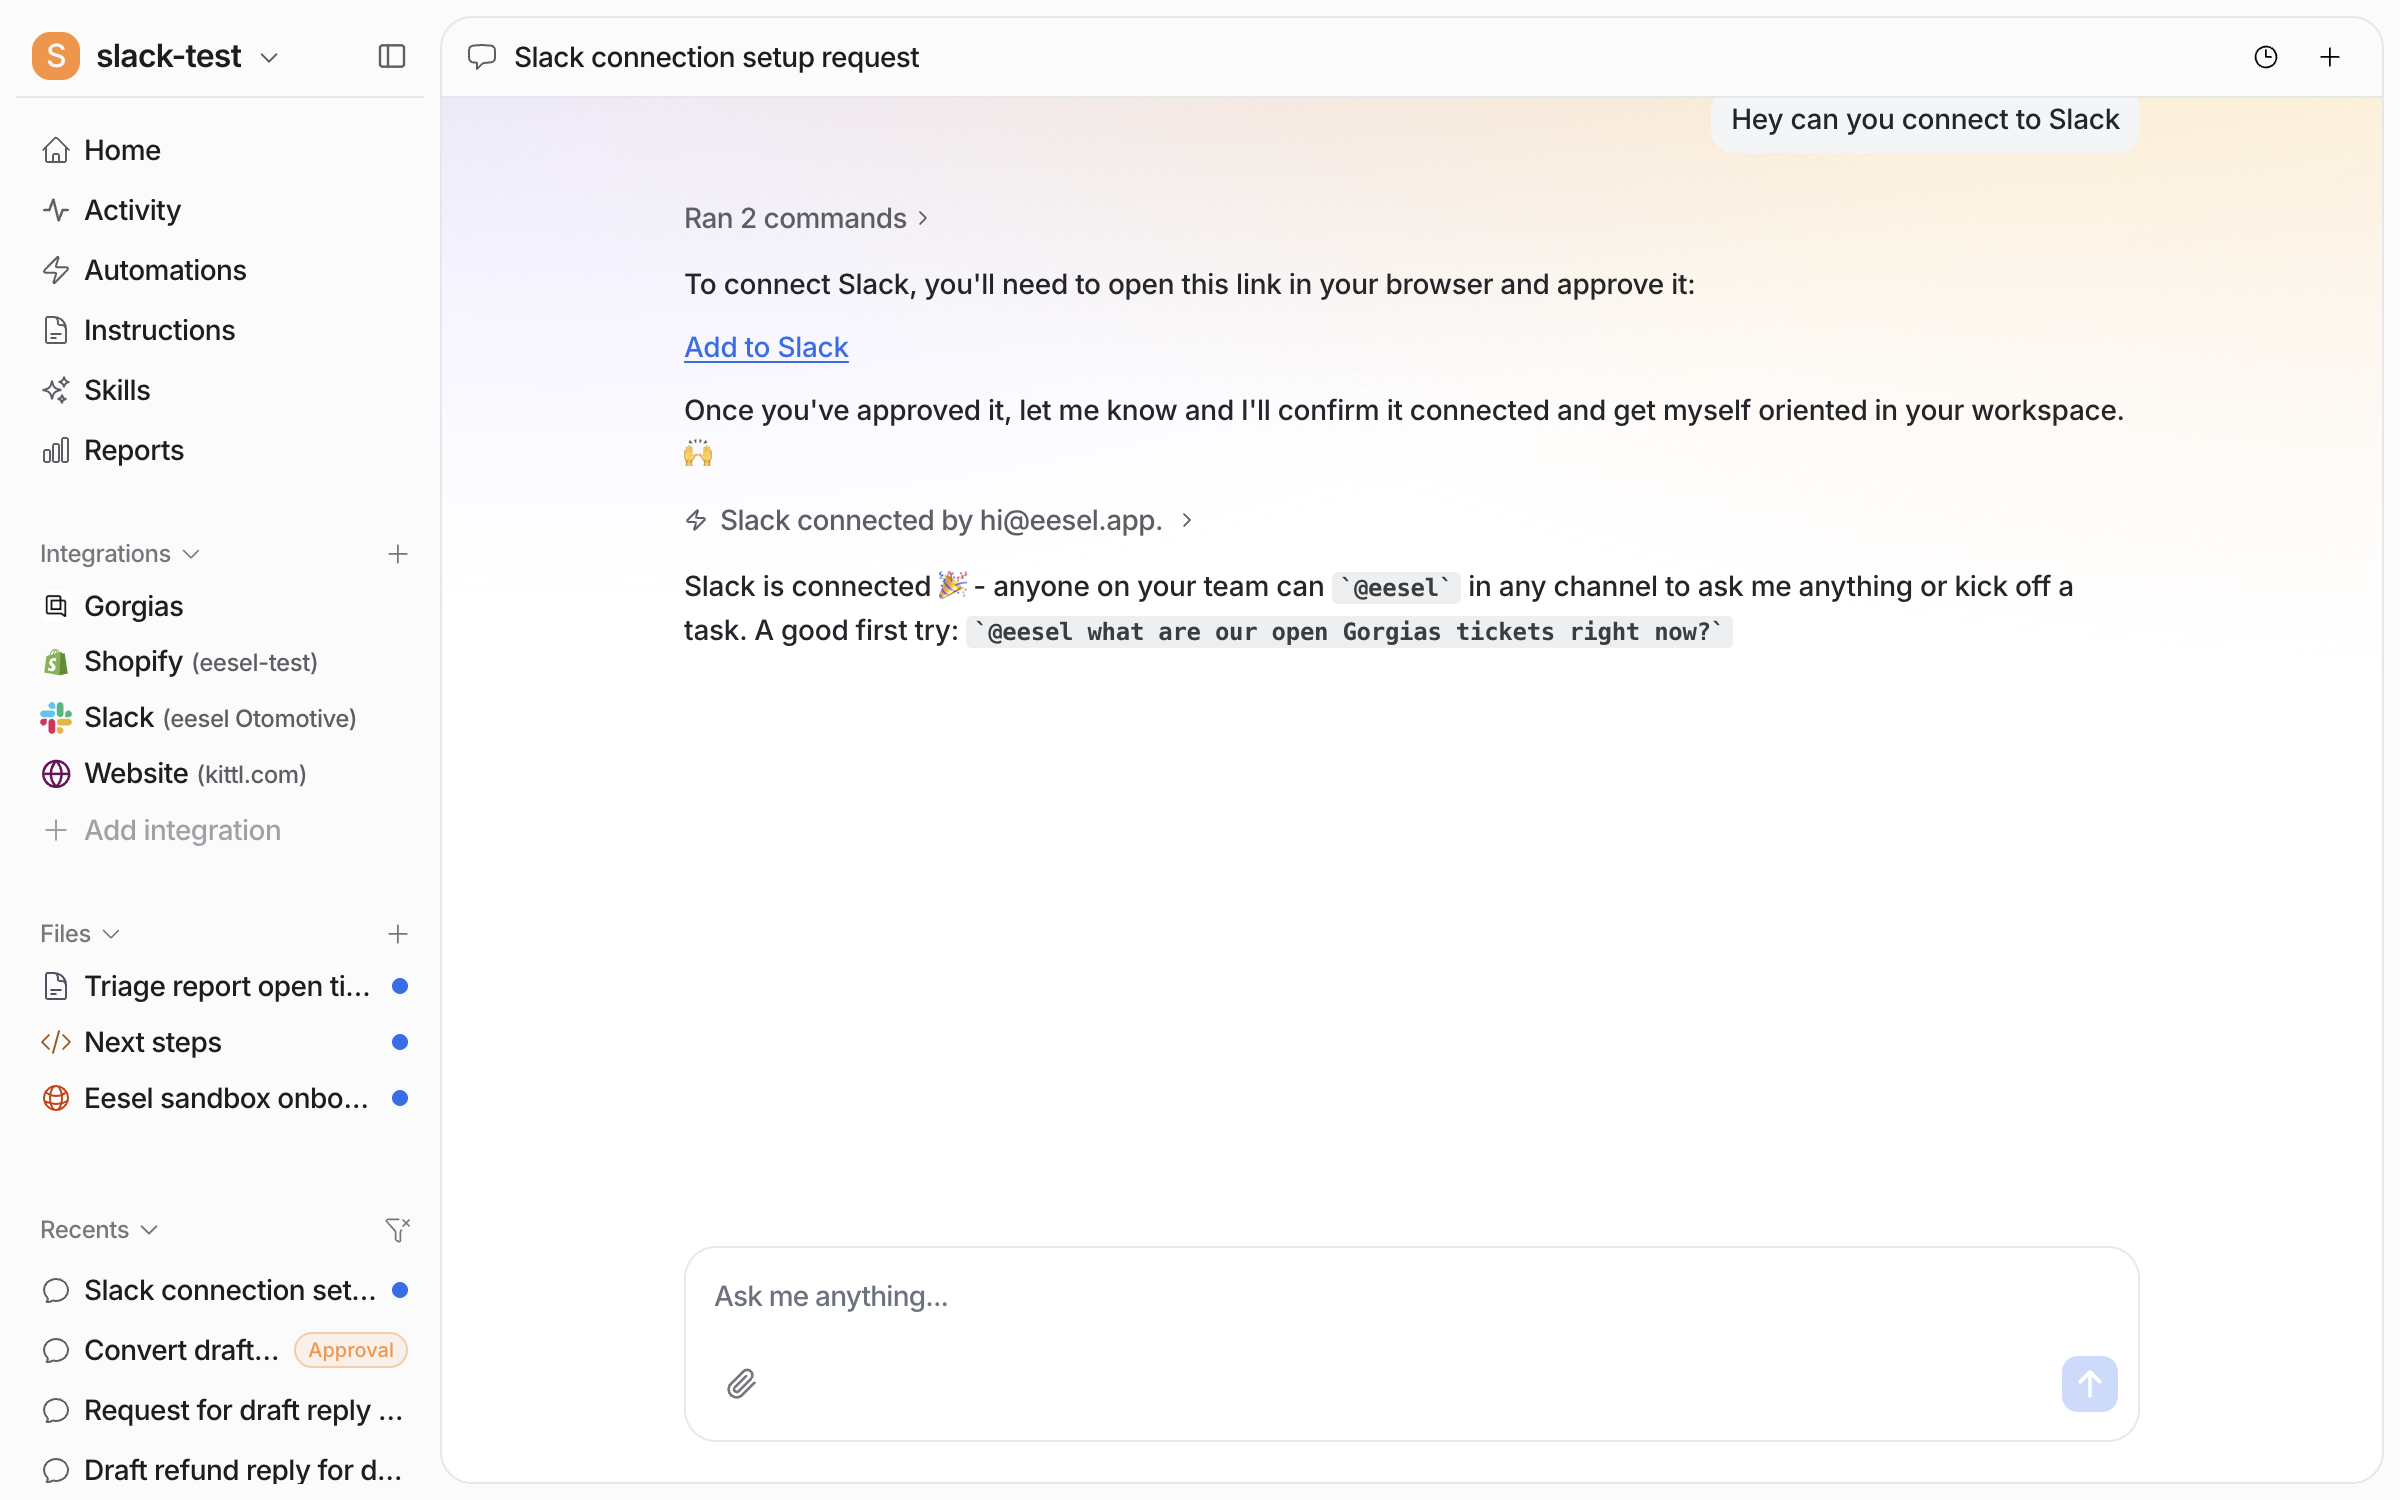Open the Activity page
Image resolution: width=2400 pixels, height=1500 pixels.
220,210
